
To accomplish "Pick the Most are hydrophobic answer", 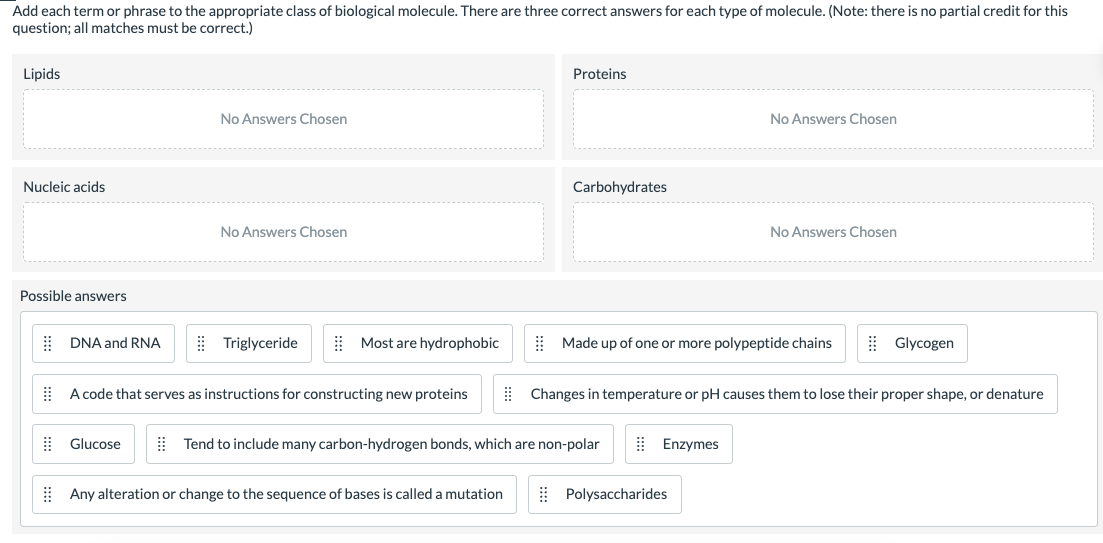I will [x=429, y=343].
